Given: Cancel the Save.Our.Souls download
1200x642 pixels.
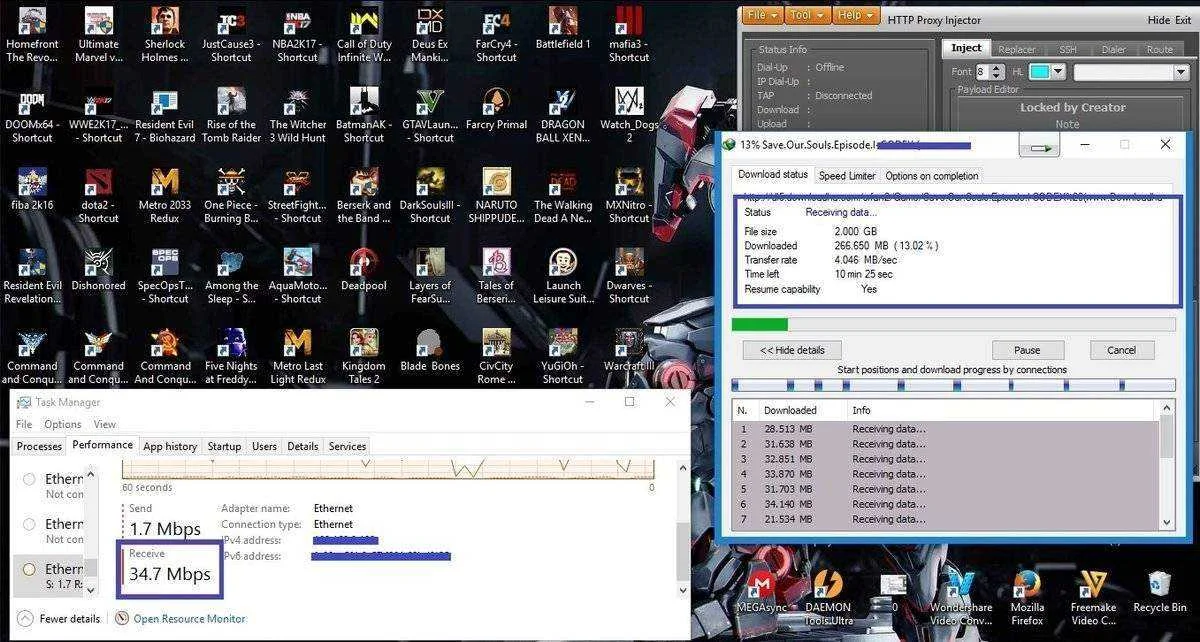Looking at the screenshot, I should click(1121, 350).
